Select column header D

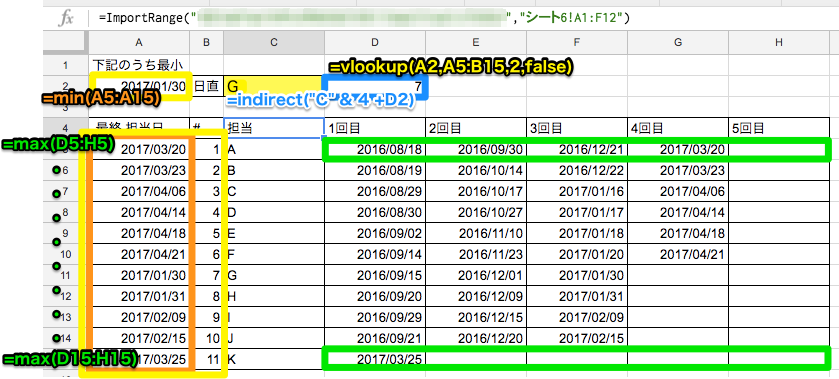375,42
